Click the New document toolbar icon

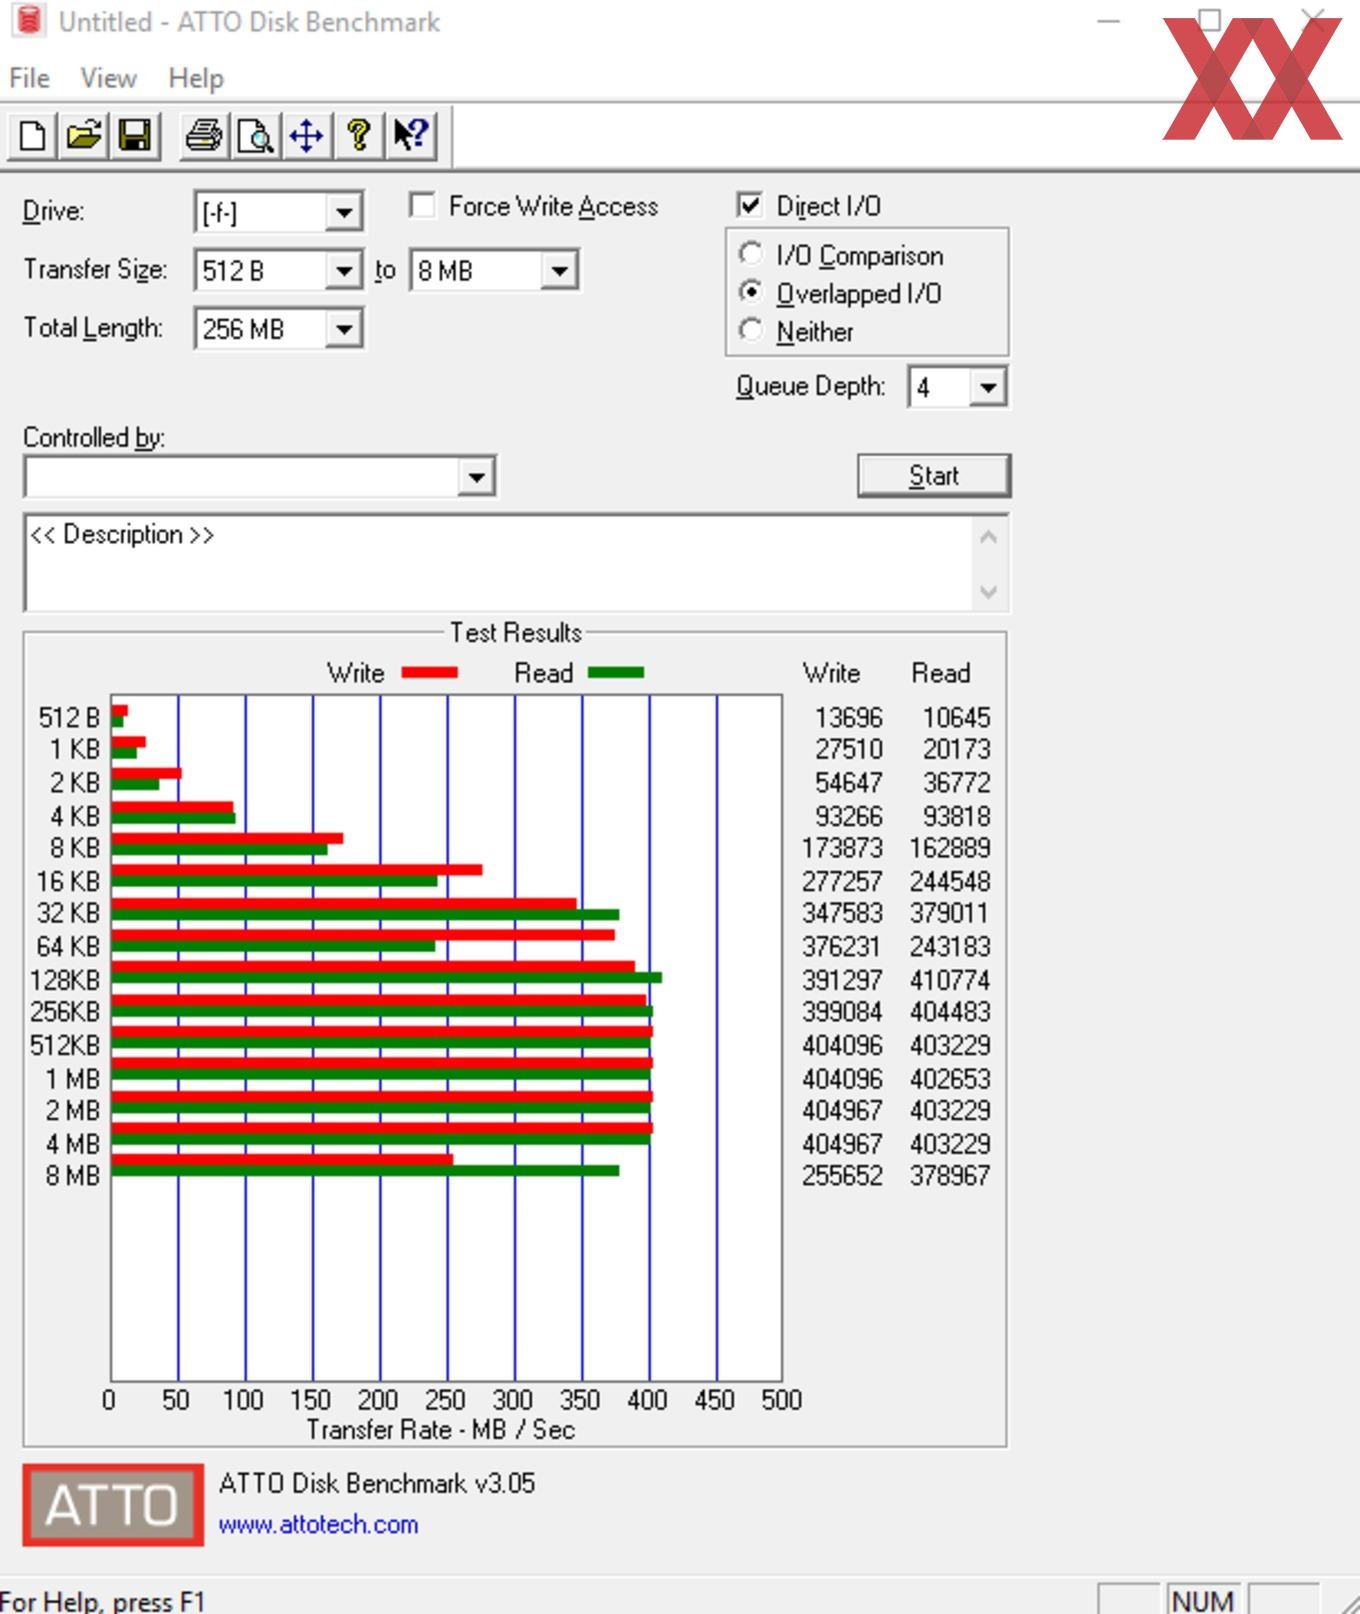point(32,135)
